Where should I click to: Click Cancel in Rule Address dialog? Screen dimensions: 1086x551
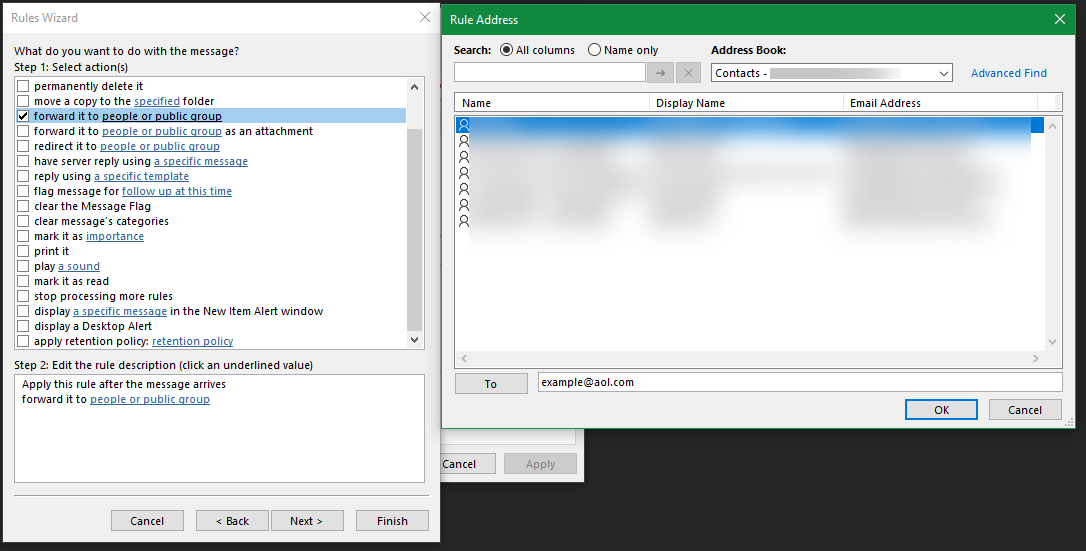pos(1025,410)
